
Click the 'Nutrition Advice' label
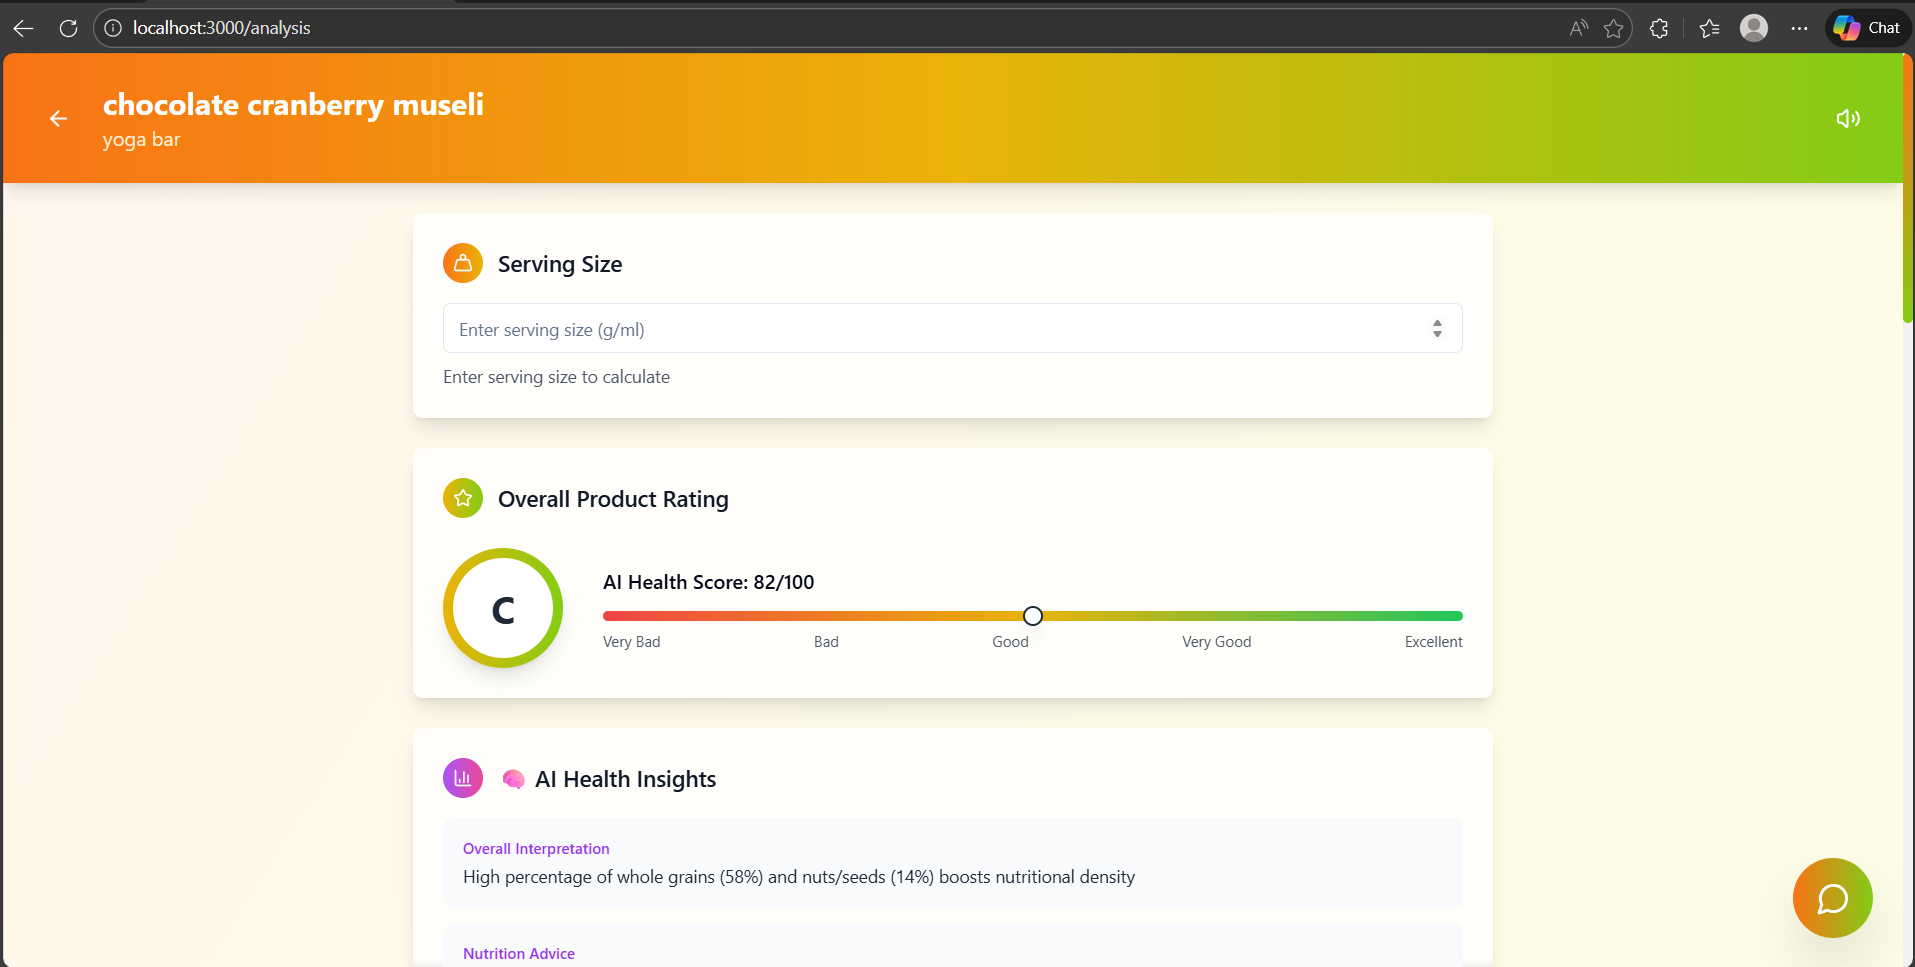click(x=519, y=954)
